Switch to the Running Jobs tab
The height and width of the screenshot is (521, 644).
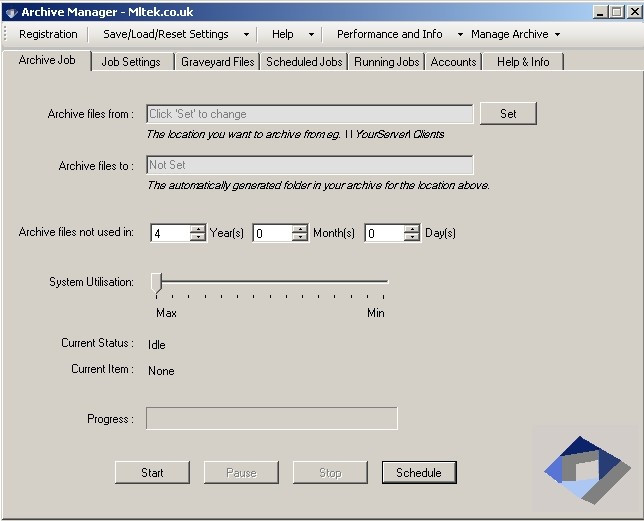[386, 62]
